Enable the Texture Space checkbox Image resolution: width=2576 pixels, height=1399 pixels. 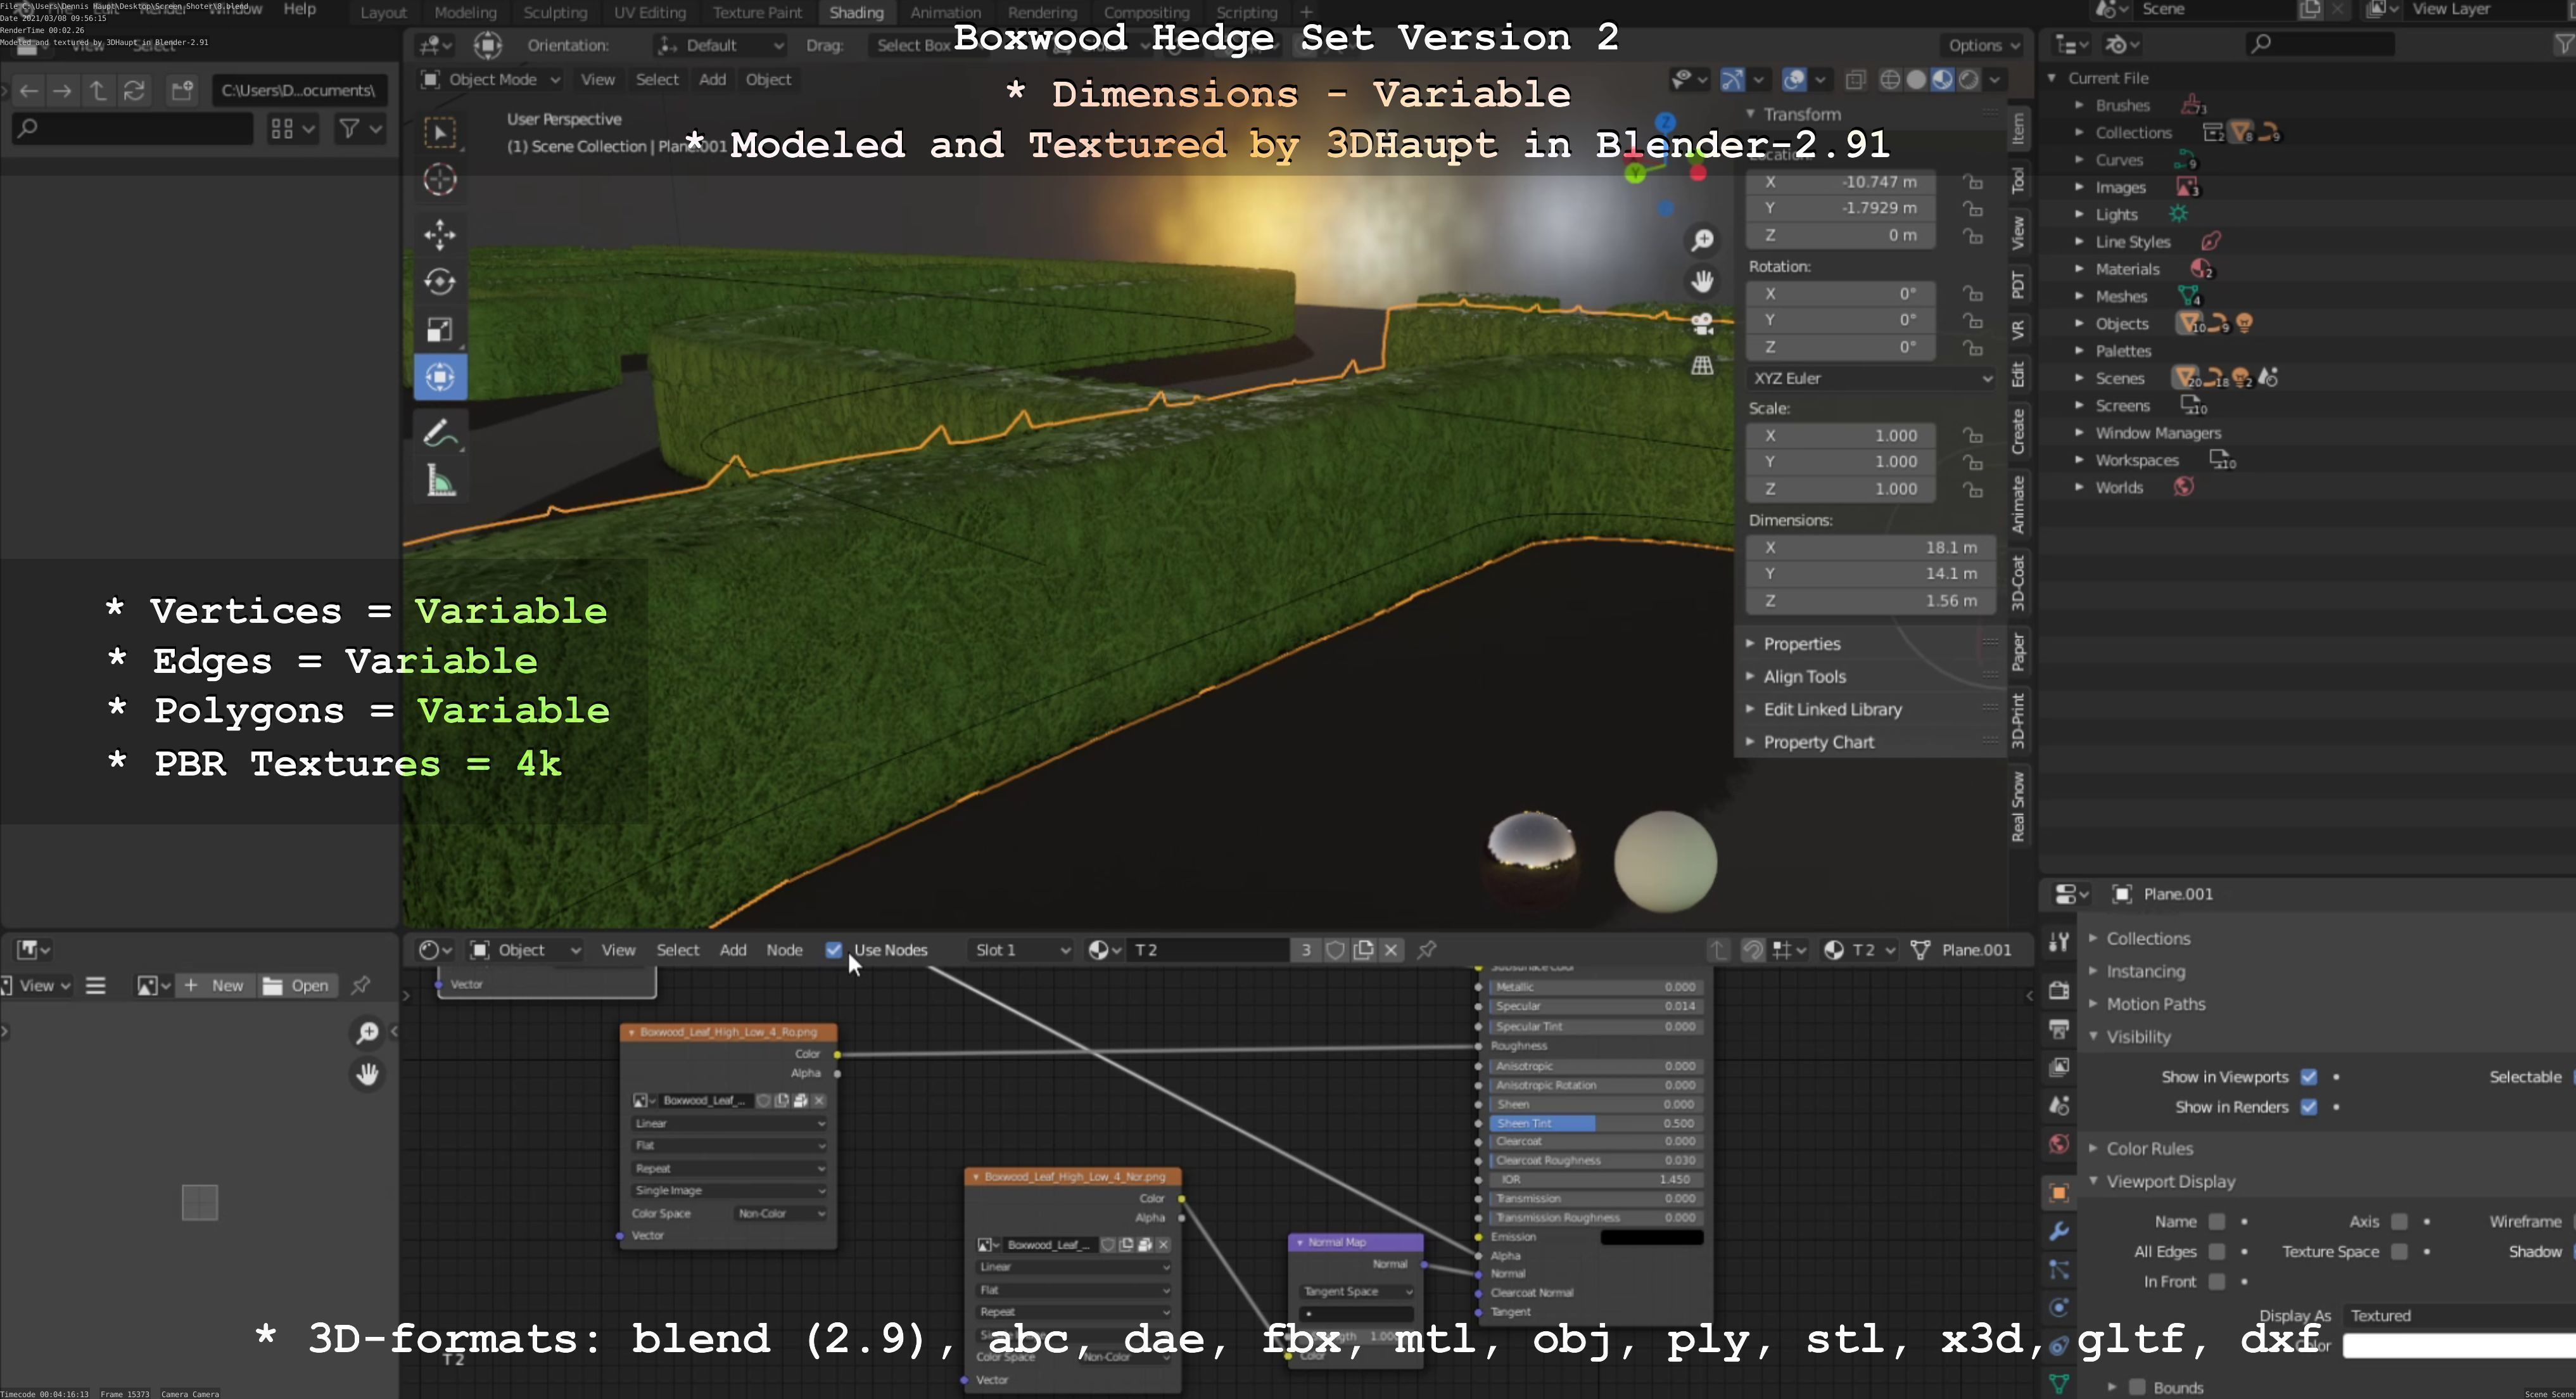tap(2399, 1252)
